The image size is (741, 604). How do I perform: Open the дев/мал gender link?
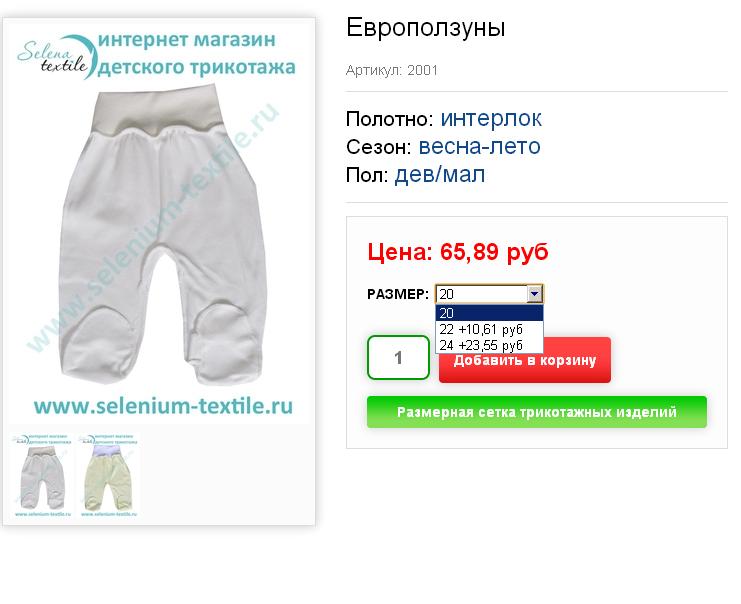(x=439, y=175)
